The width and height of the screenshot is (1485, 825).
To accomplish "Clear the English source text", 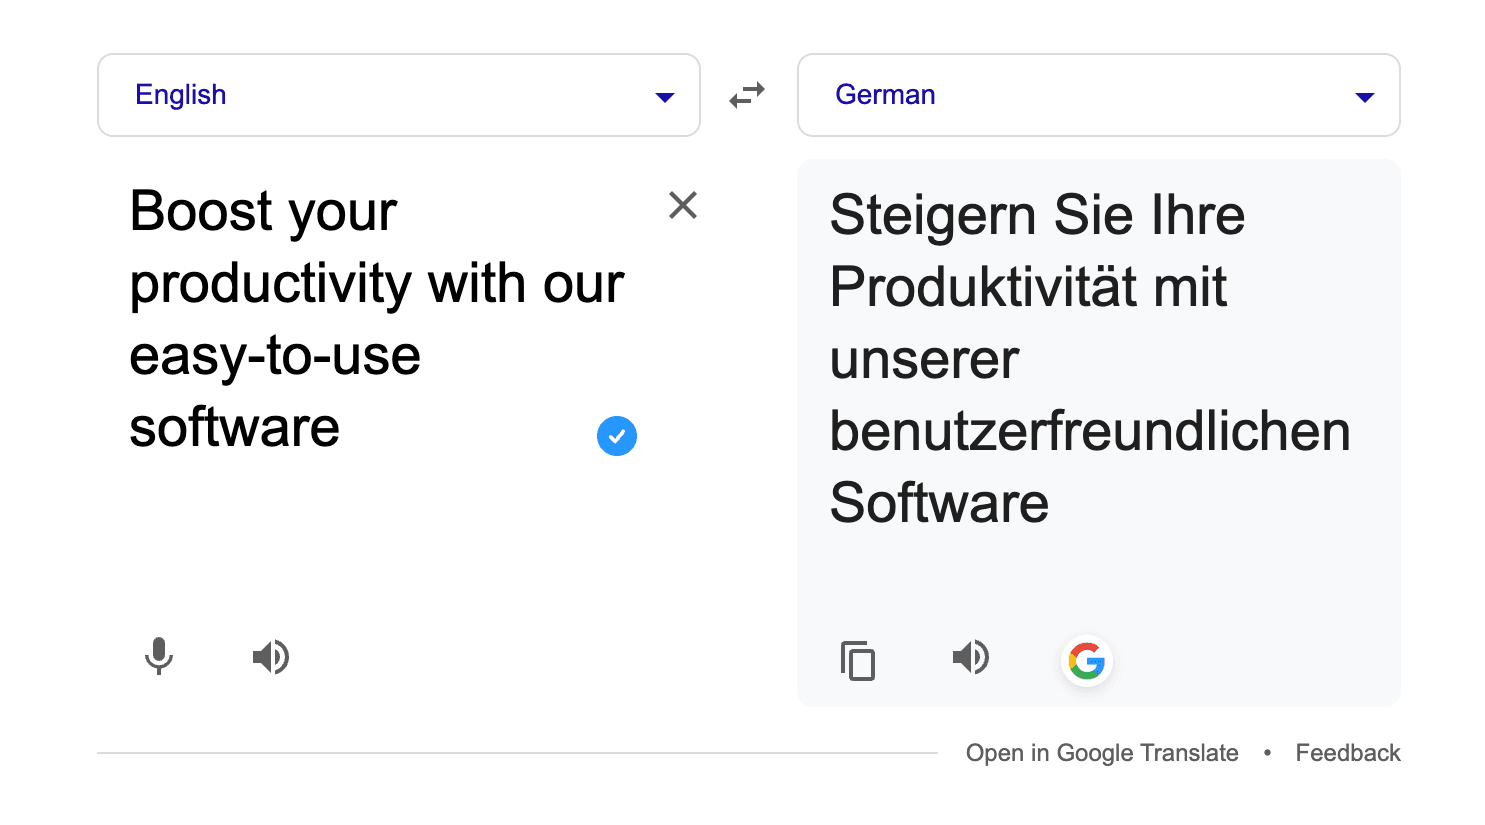I will coord(682,205).
